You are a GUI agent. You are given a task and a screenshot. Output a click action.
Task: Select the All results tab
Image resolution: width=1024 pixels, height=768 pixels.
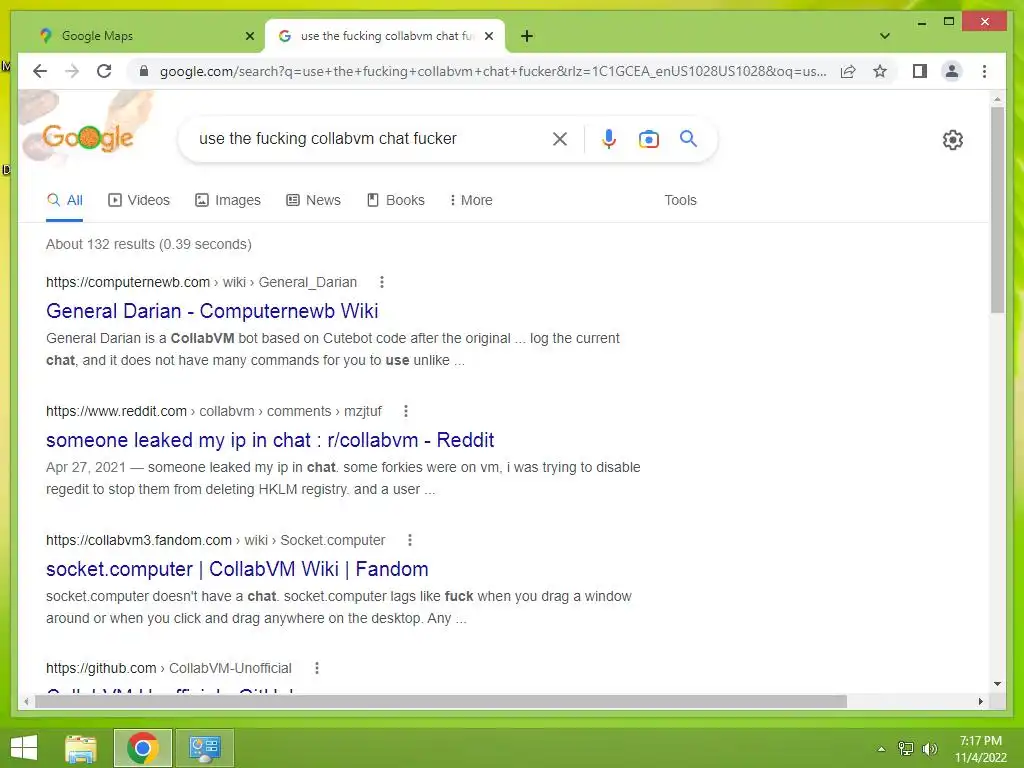click(x=65, y=200)
